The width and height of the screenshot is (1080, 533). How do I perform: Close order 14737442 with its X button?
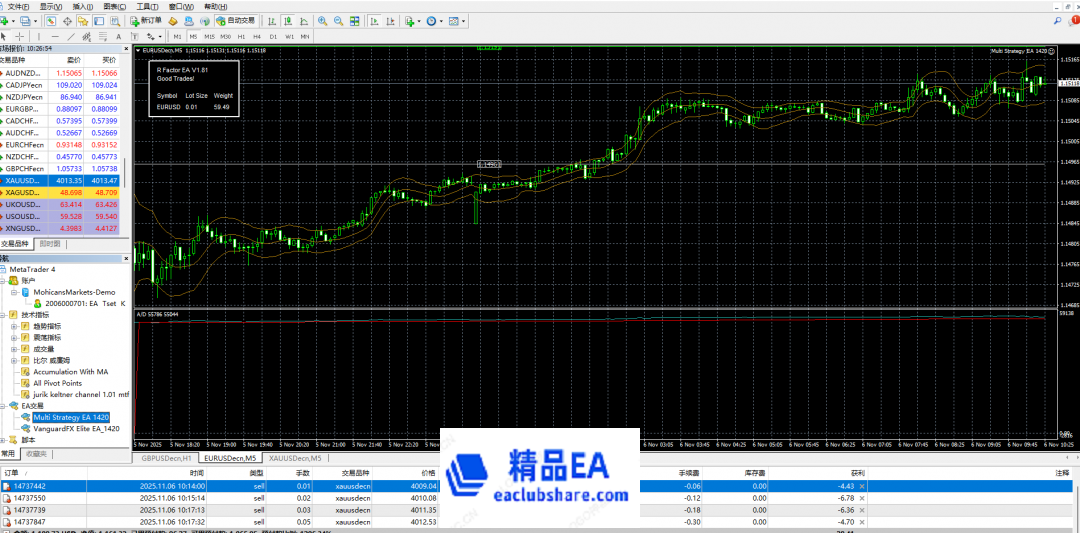click(x=862, y=486)
